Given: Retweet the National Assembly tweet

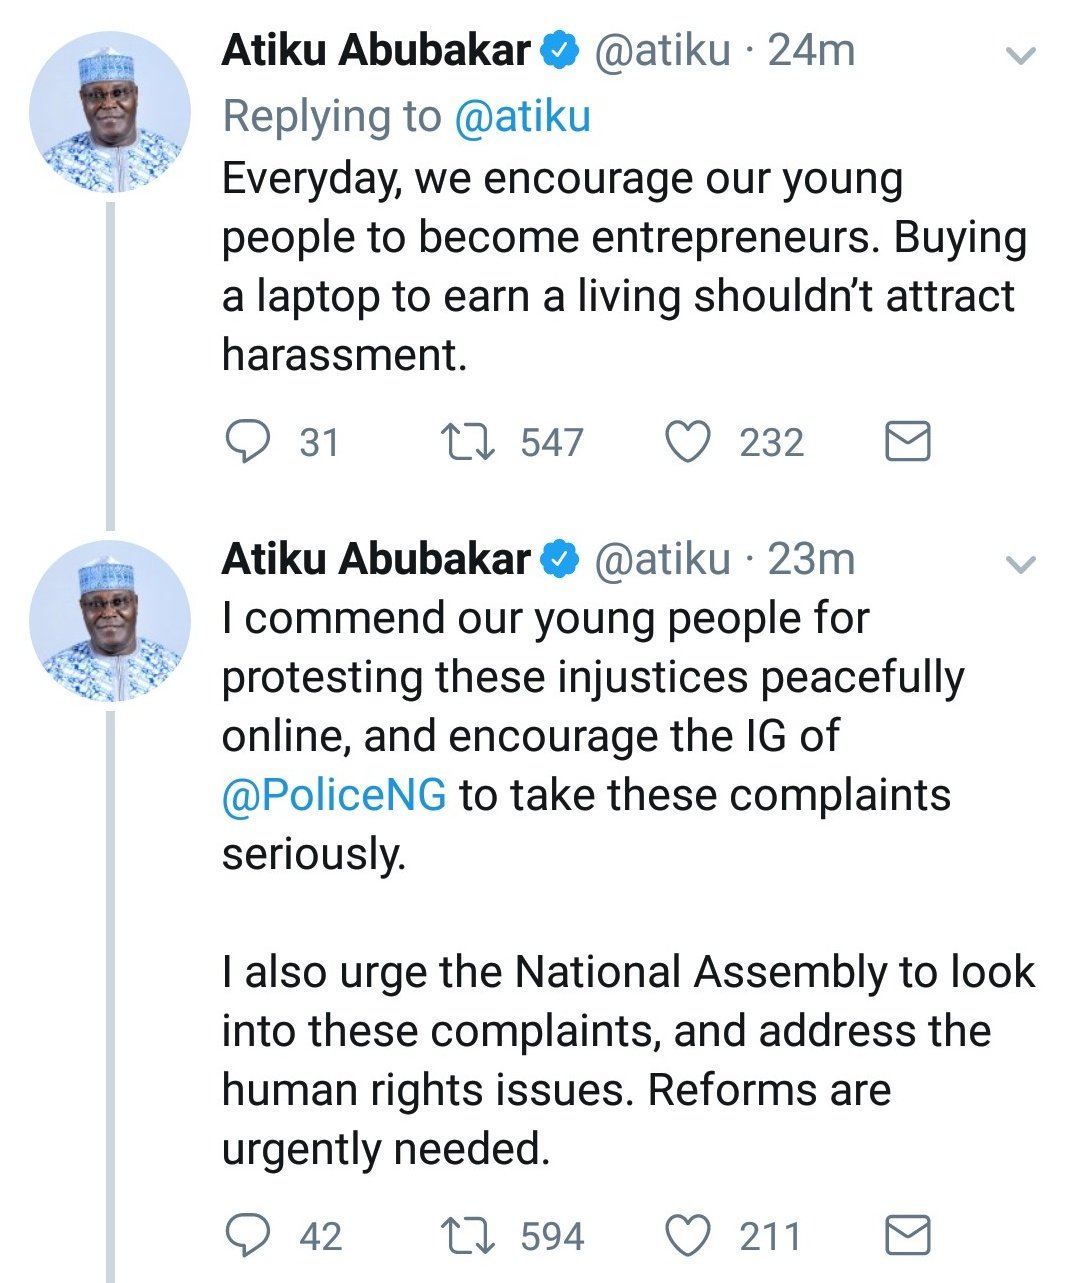Looking at the screenshot, I should pos(469,1236).
